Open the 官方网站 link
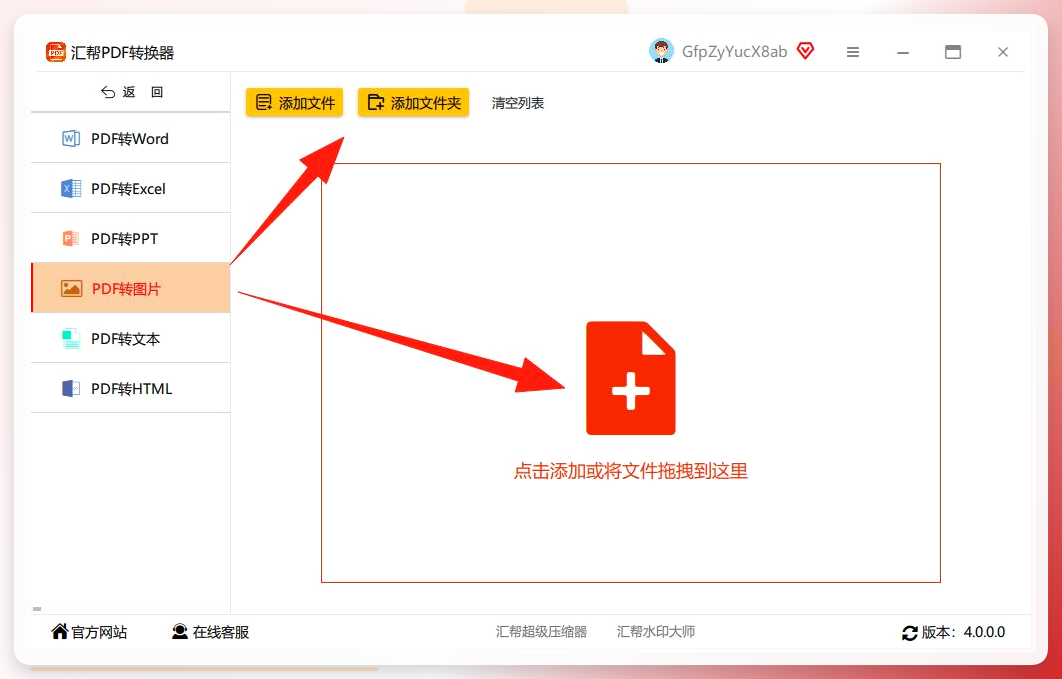 click(89, 632)
